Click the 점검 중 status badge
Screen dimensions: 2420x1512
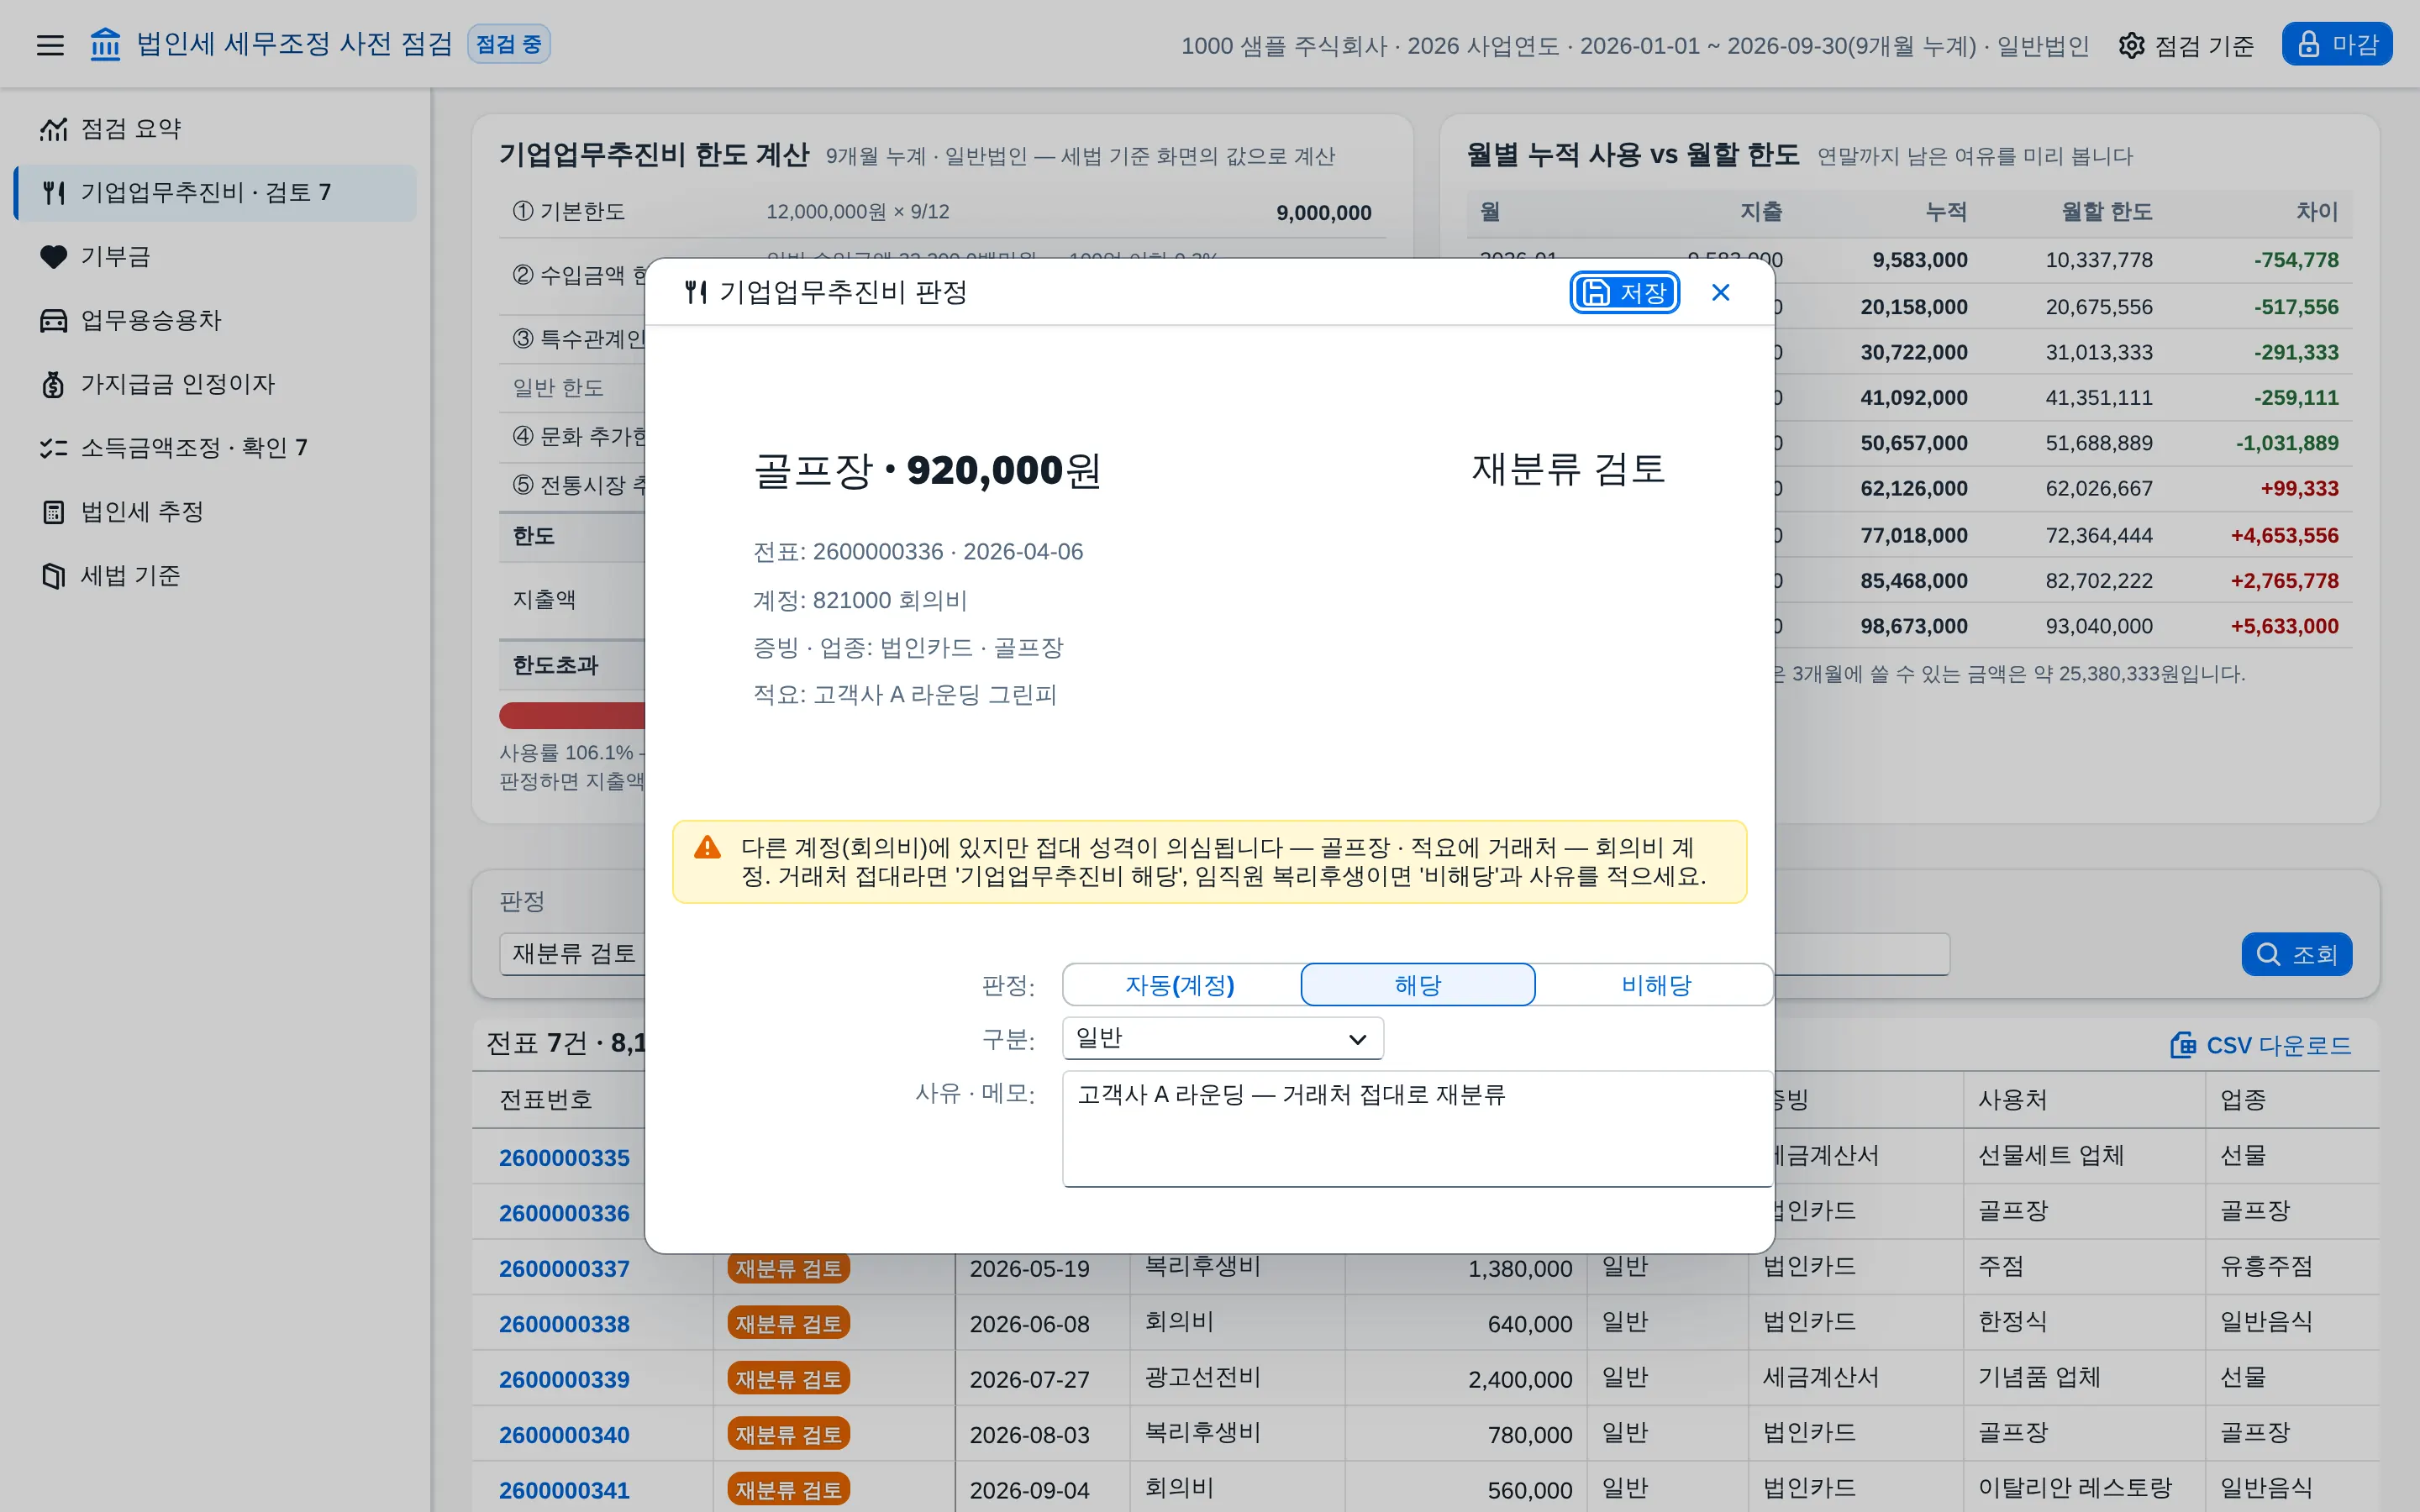coord(509,45)
